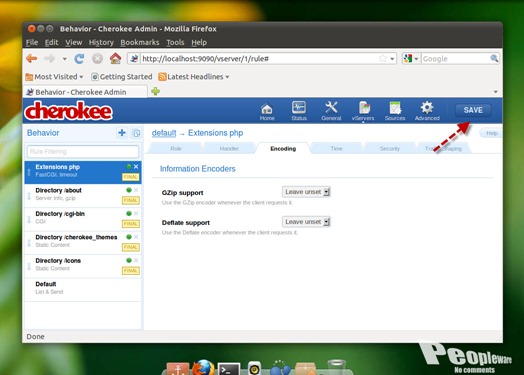Toggle green active dot on Directory /icons

point(129,260)
